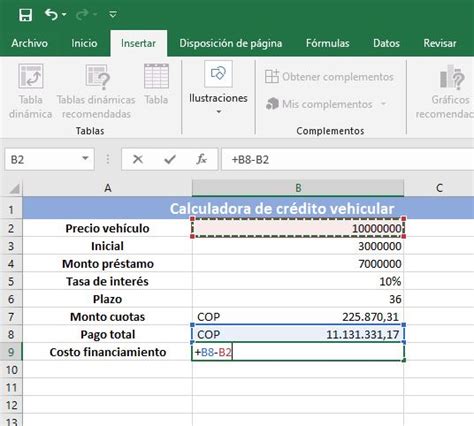Click cell with value 10000000

coord(298,228)
